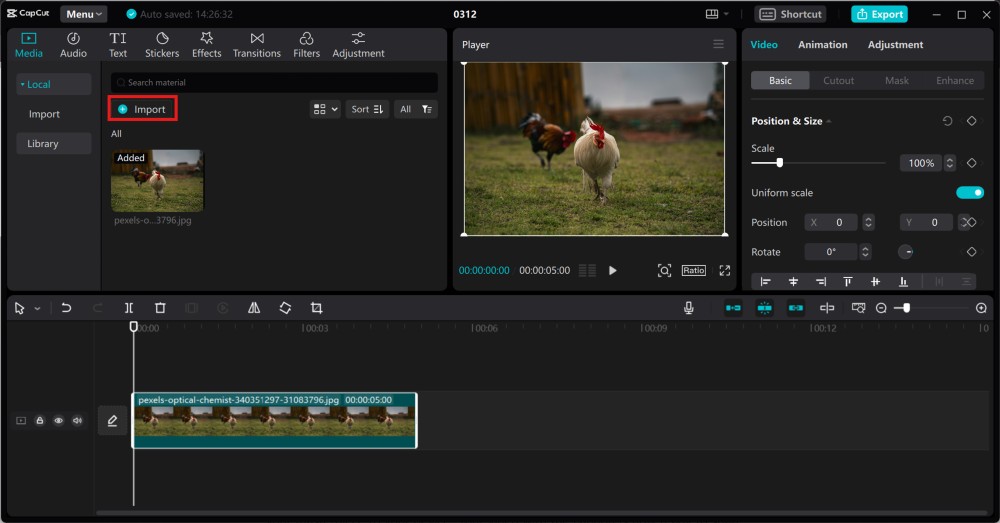Delete the selected clip with trash icon
The width and height of the screenshot is (1000, 523).
[x=160, y=308]
